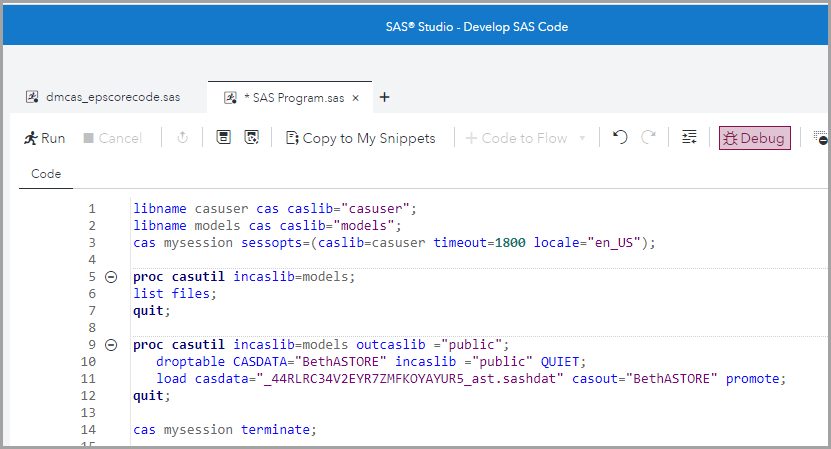Click 'outcaslib' option on line 9
Viewport: 831px width, 449px height.
(391, 345)
